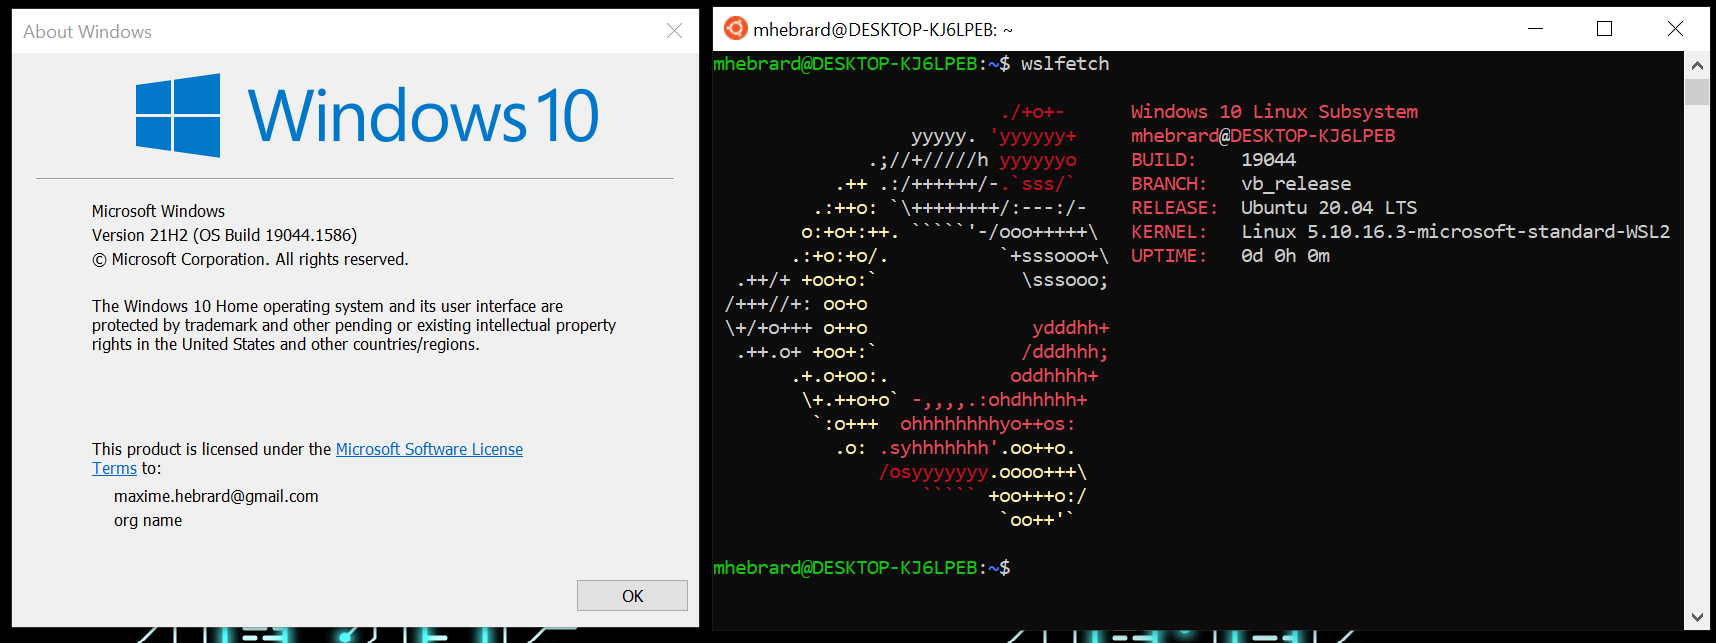Click the 'About Windows' title bar text
Screen dimensions: 1716x643
click(88, 32)
